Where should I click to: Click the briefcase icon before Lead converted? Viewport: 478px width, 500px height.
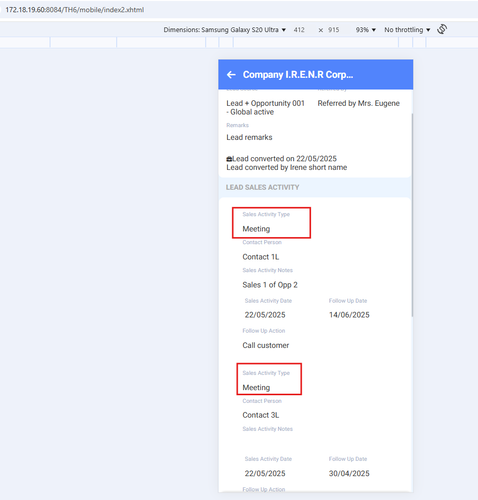tap(229, 159)
